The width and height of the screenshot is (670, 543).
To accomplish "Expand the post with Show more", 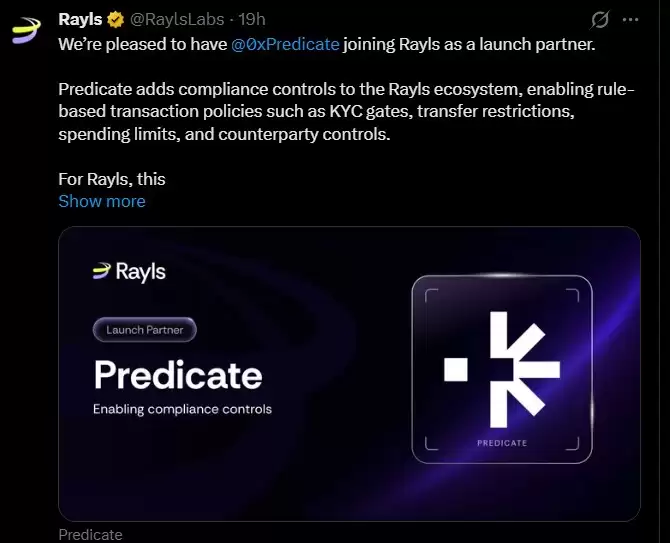I will (x=101, y=201).
